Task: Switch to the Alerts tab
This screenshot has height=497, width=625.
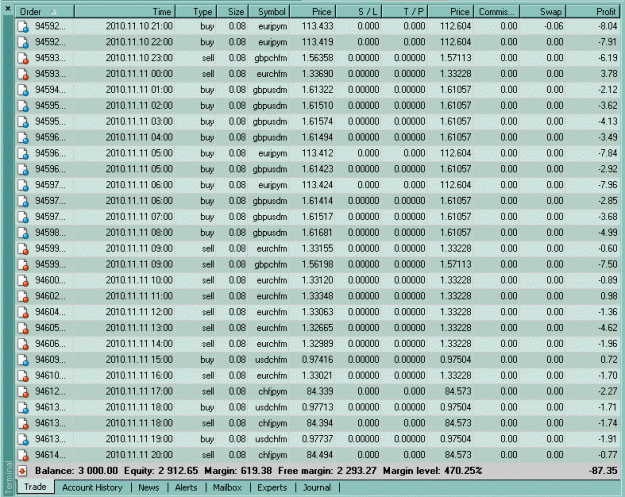Action: 186,487
